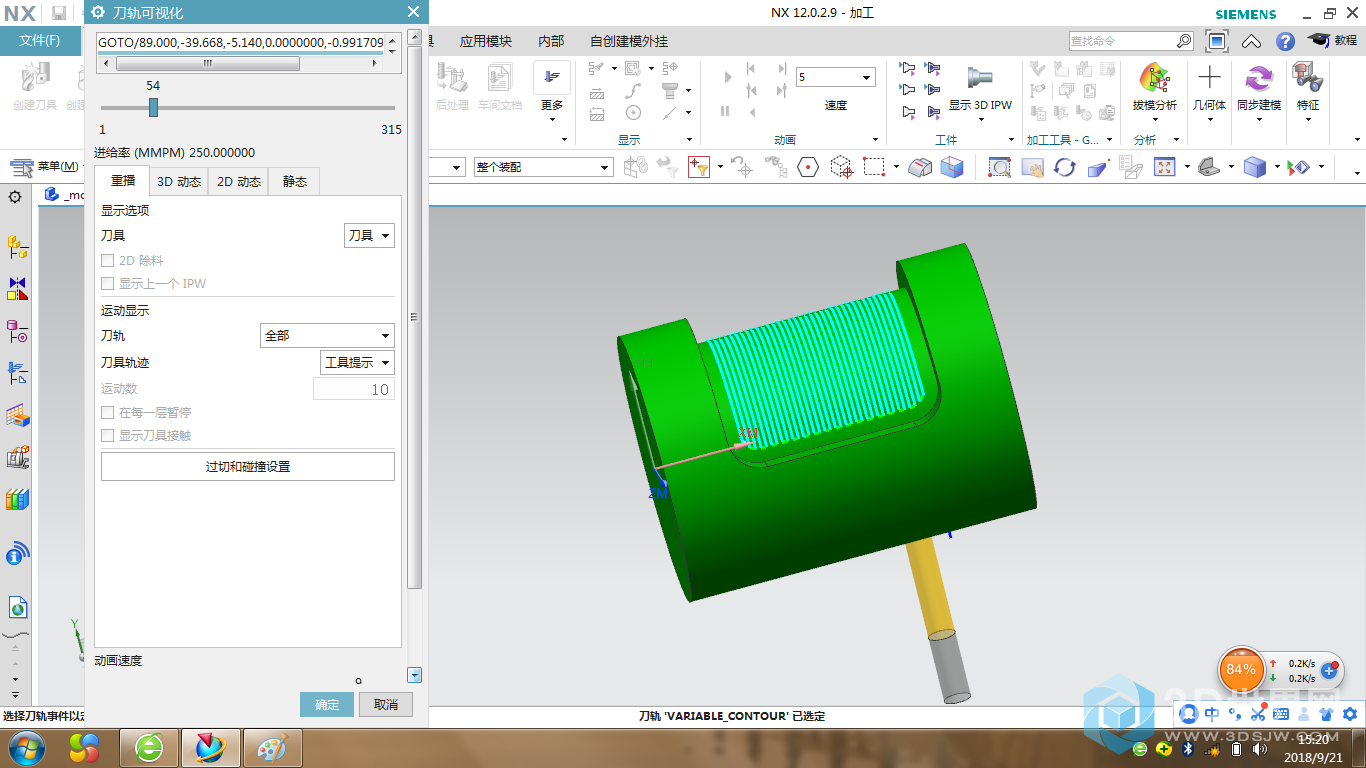Click the dashed rectangle selection icon
The image size is (1366, 768).
(875, 167)
